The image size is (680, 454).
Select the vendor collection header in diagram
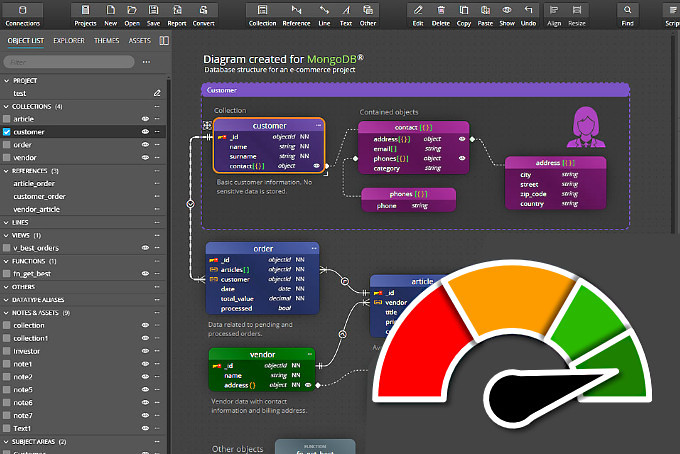[x=262, y=354]
